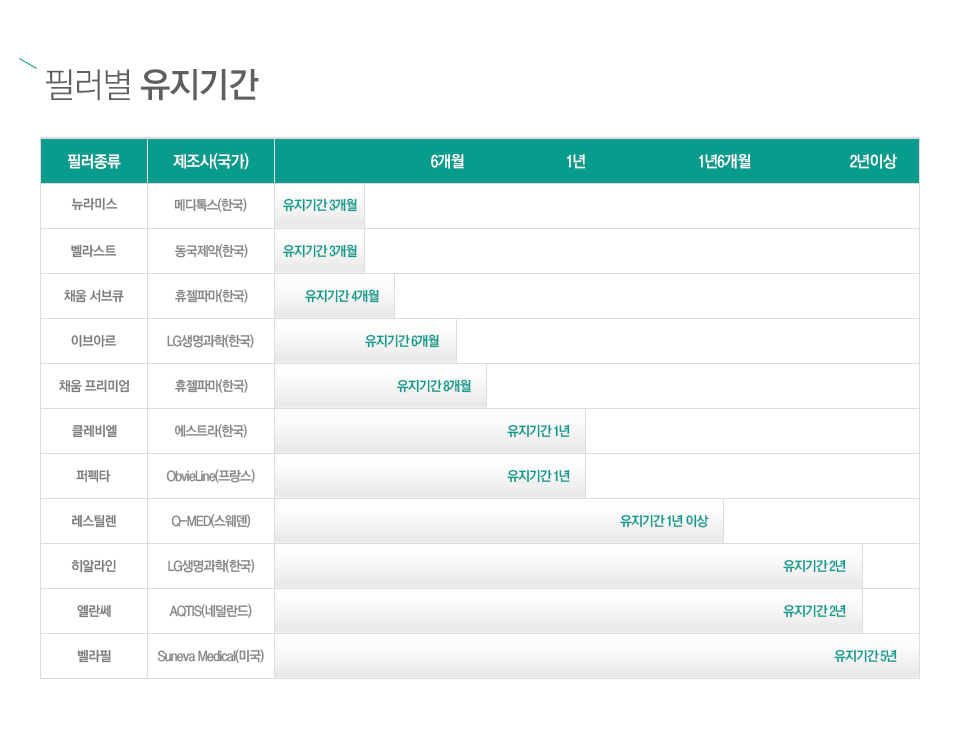Screen dimensions: 960x738
Task: Click '유지기간 2년' in the 히알라인 row
Action: (814, 566)
